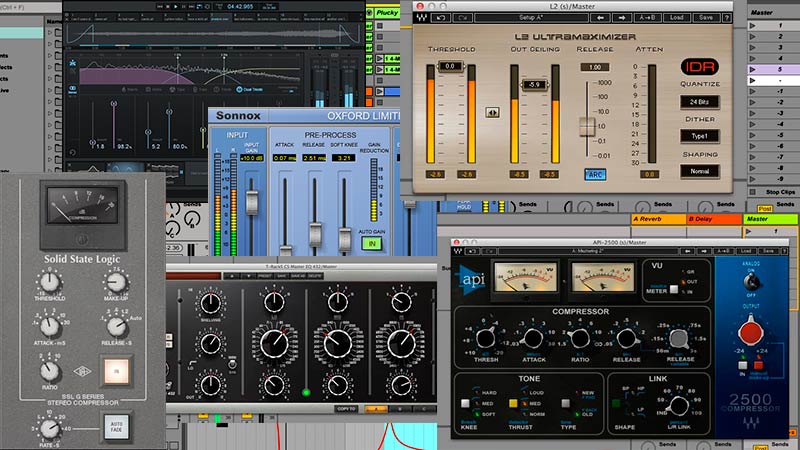Click the Waves logo in L2 toolbar

click(x=422, y=18)
